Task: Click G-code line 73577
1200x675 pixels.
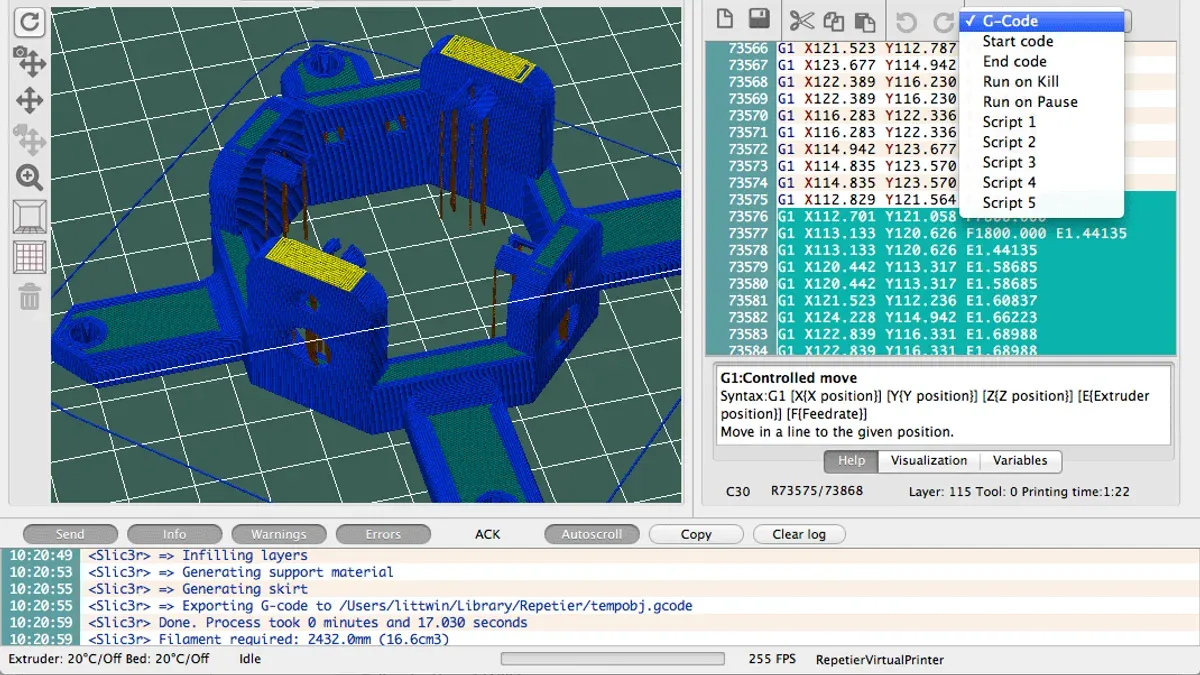Action: coord(940,233)
